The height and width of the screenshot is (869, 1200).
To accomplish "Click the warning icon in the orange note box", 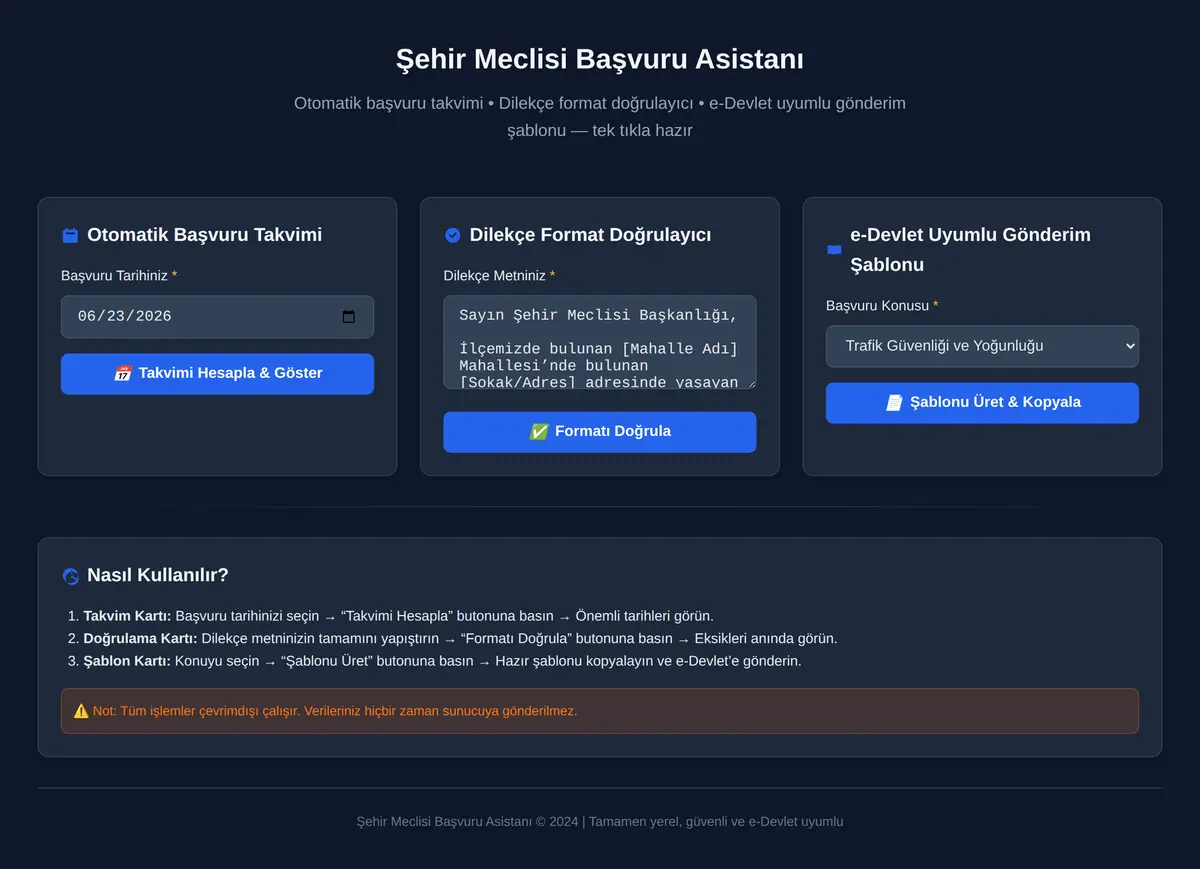I will point(81,711).
